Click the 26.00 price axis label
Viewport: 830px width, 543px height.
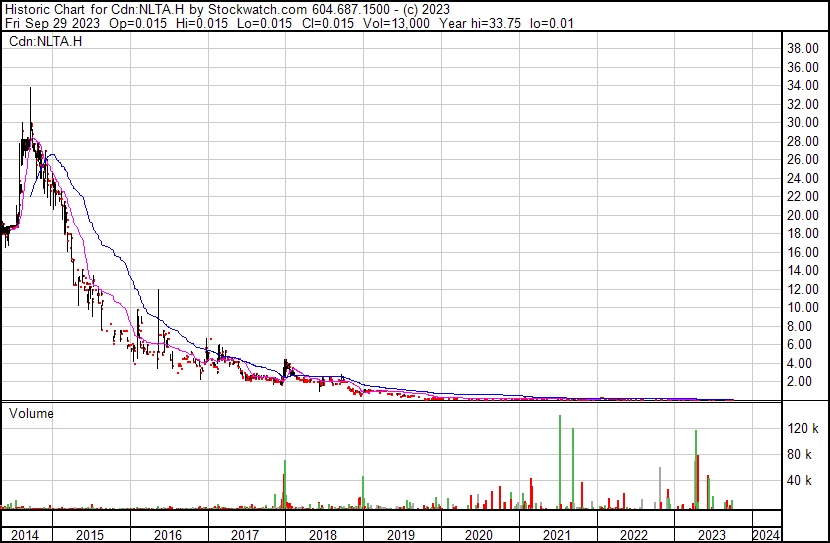coord(803,159)
